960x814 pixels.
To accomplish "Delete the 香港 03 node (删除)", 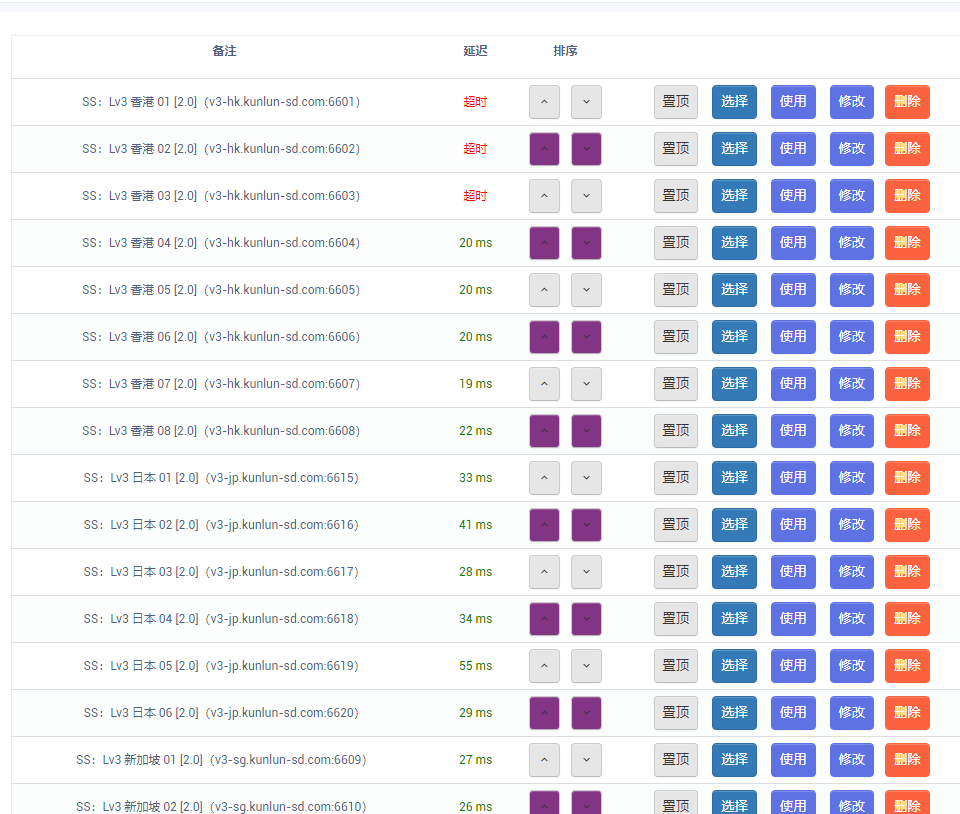I will [x=907, y=196].
